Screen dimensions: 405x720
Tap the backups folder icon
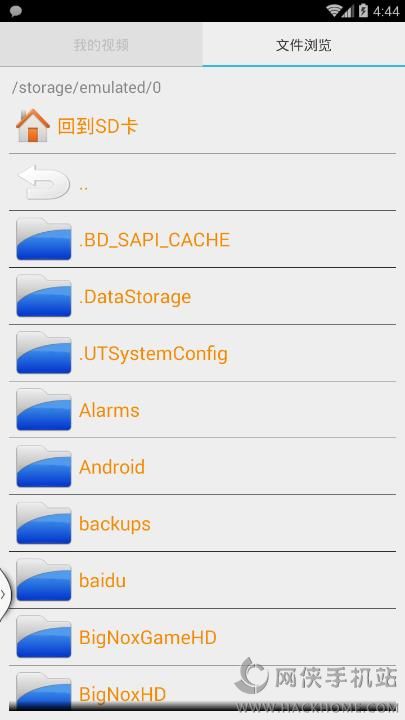pyautogui.click(x=44, y=524)
